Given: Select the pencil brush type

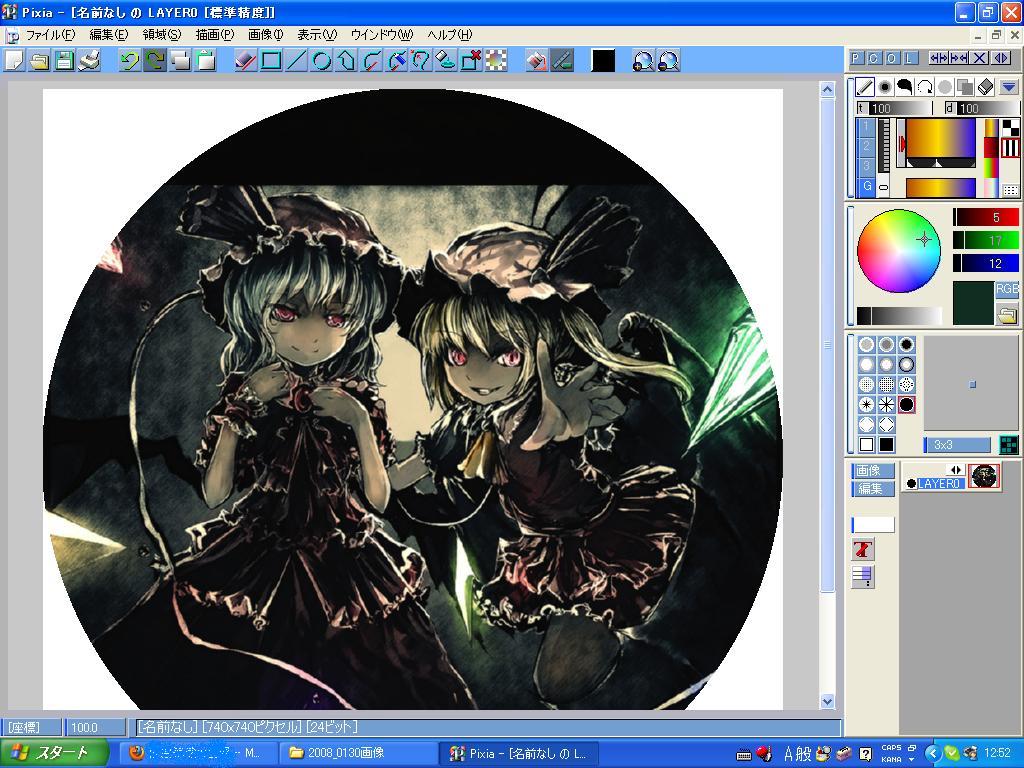Looking at the screenshot, I should (x=865, y=86).
